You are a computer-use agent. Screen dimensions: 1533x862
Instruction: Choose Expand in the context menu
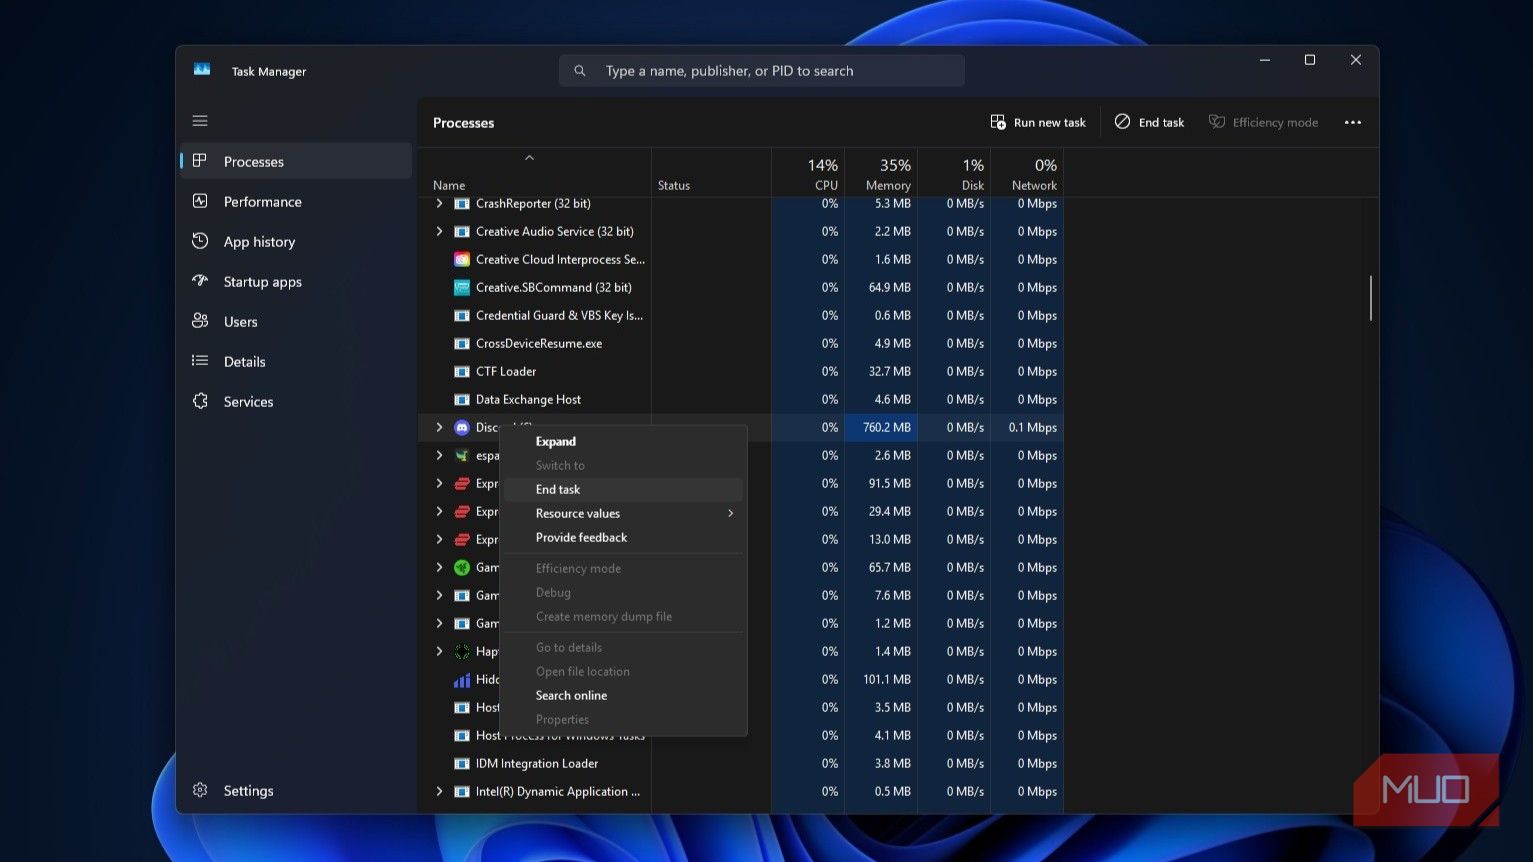623,441
